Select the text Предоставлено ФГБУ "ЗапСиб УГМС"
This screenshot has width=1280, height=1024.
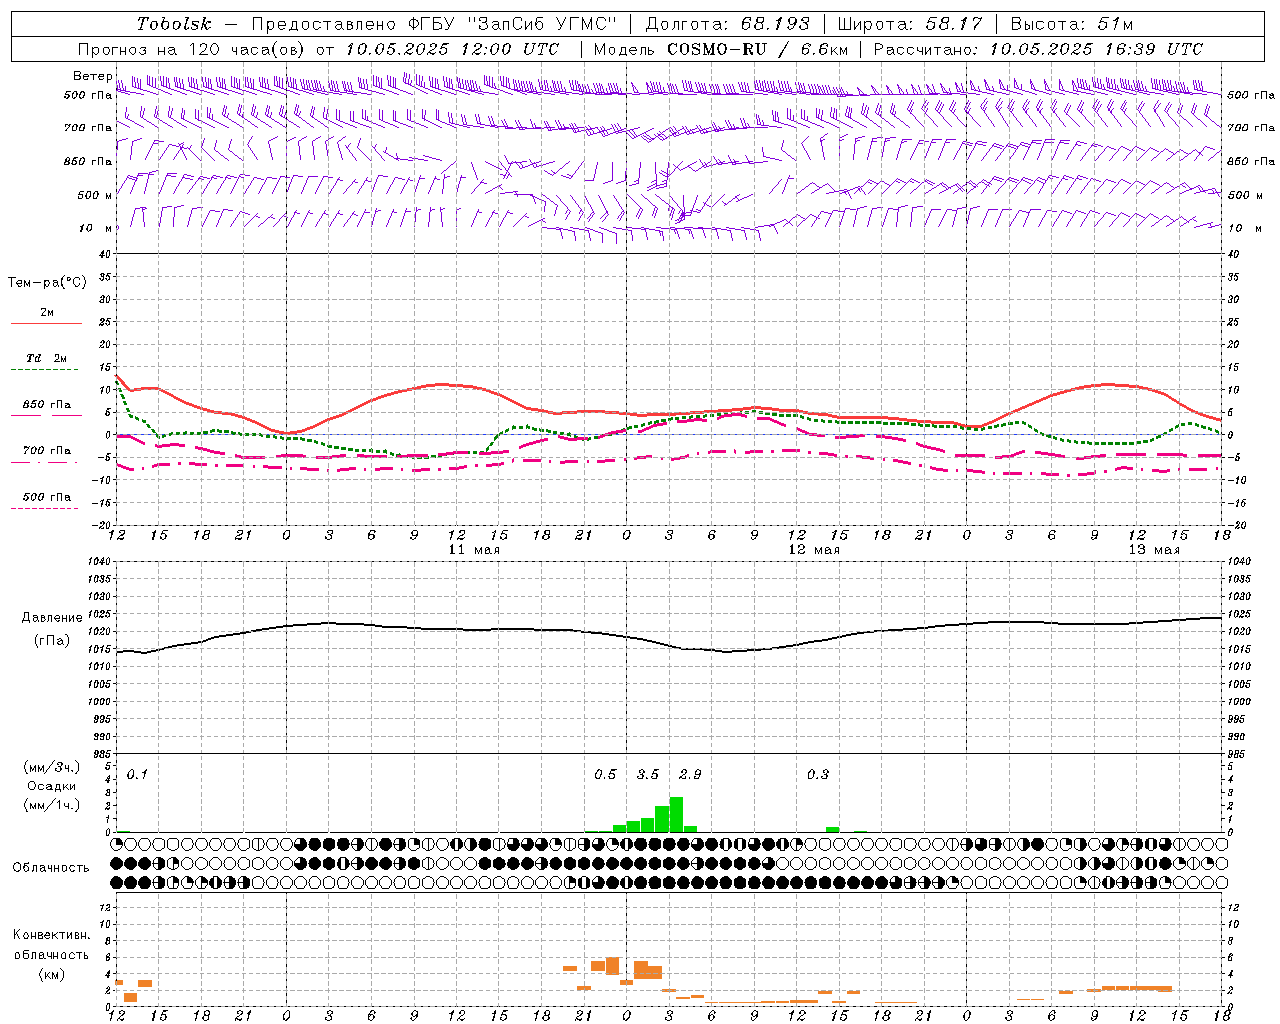(x=434, y=24)
